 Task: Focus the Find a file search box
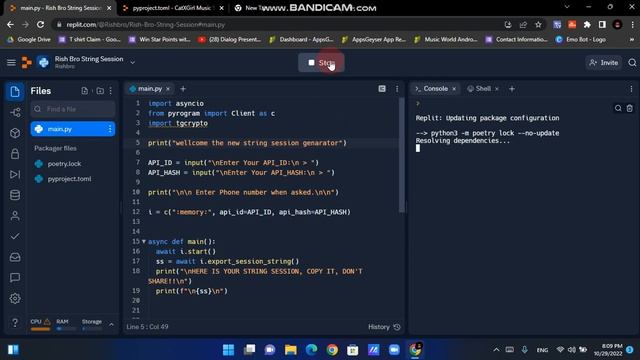tap(73, 109)
